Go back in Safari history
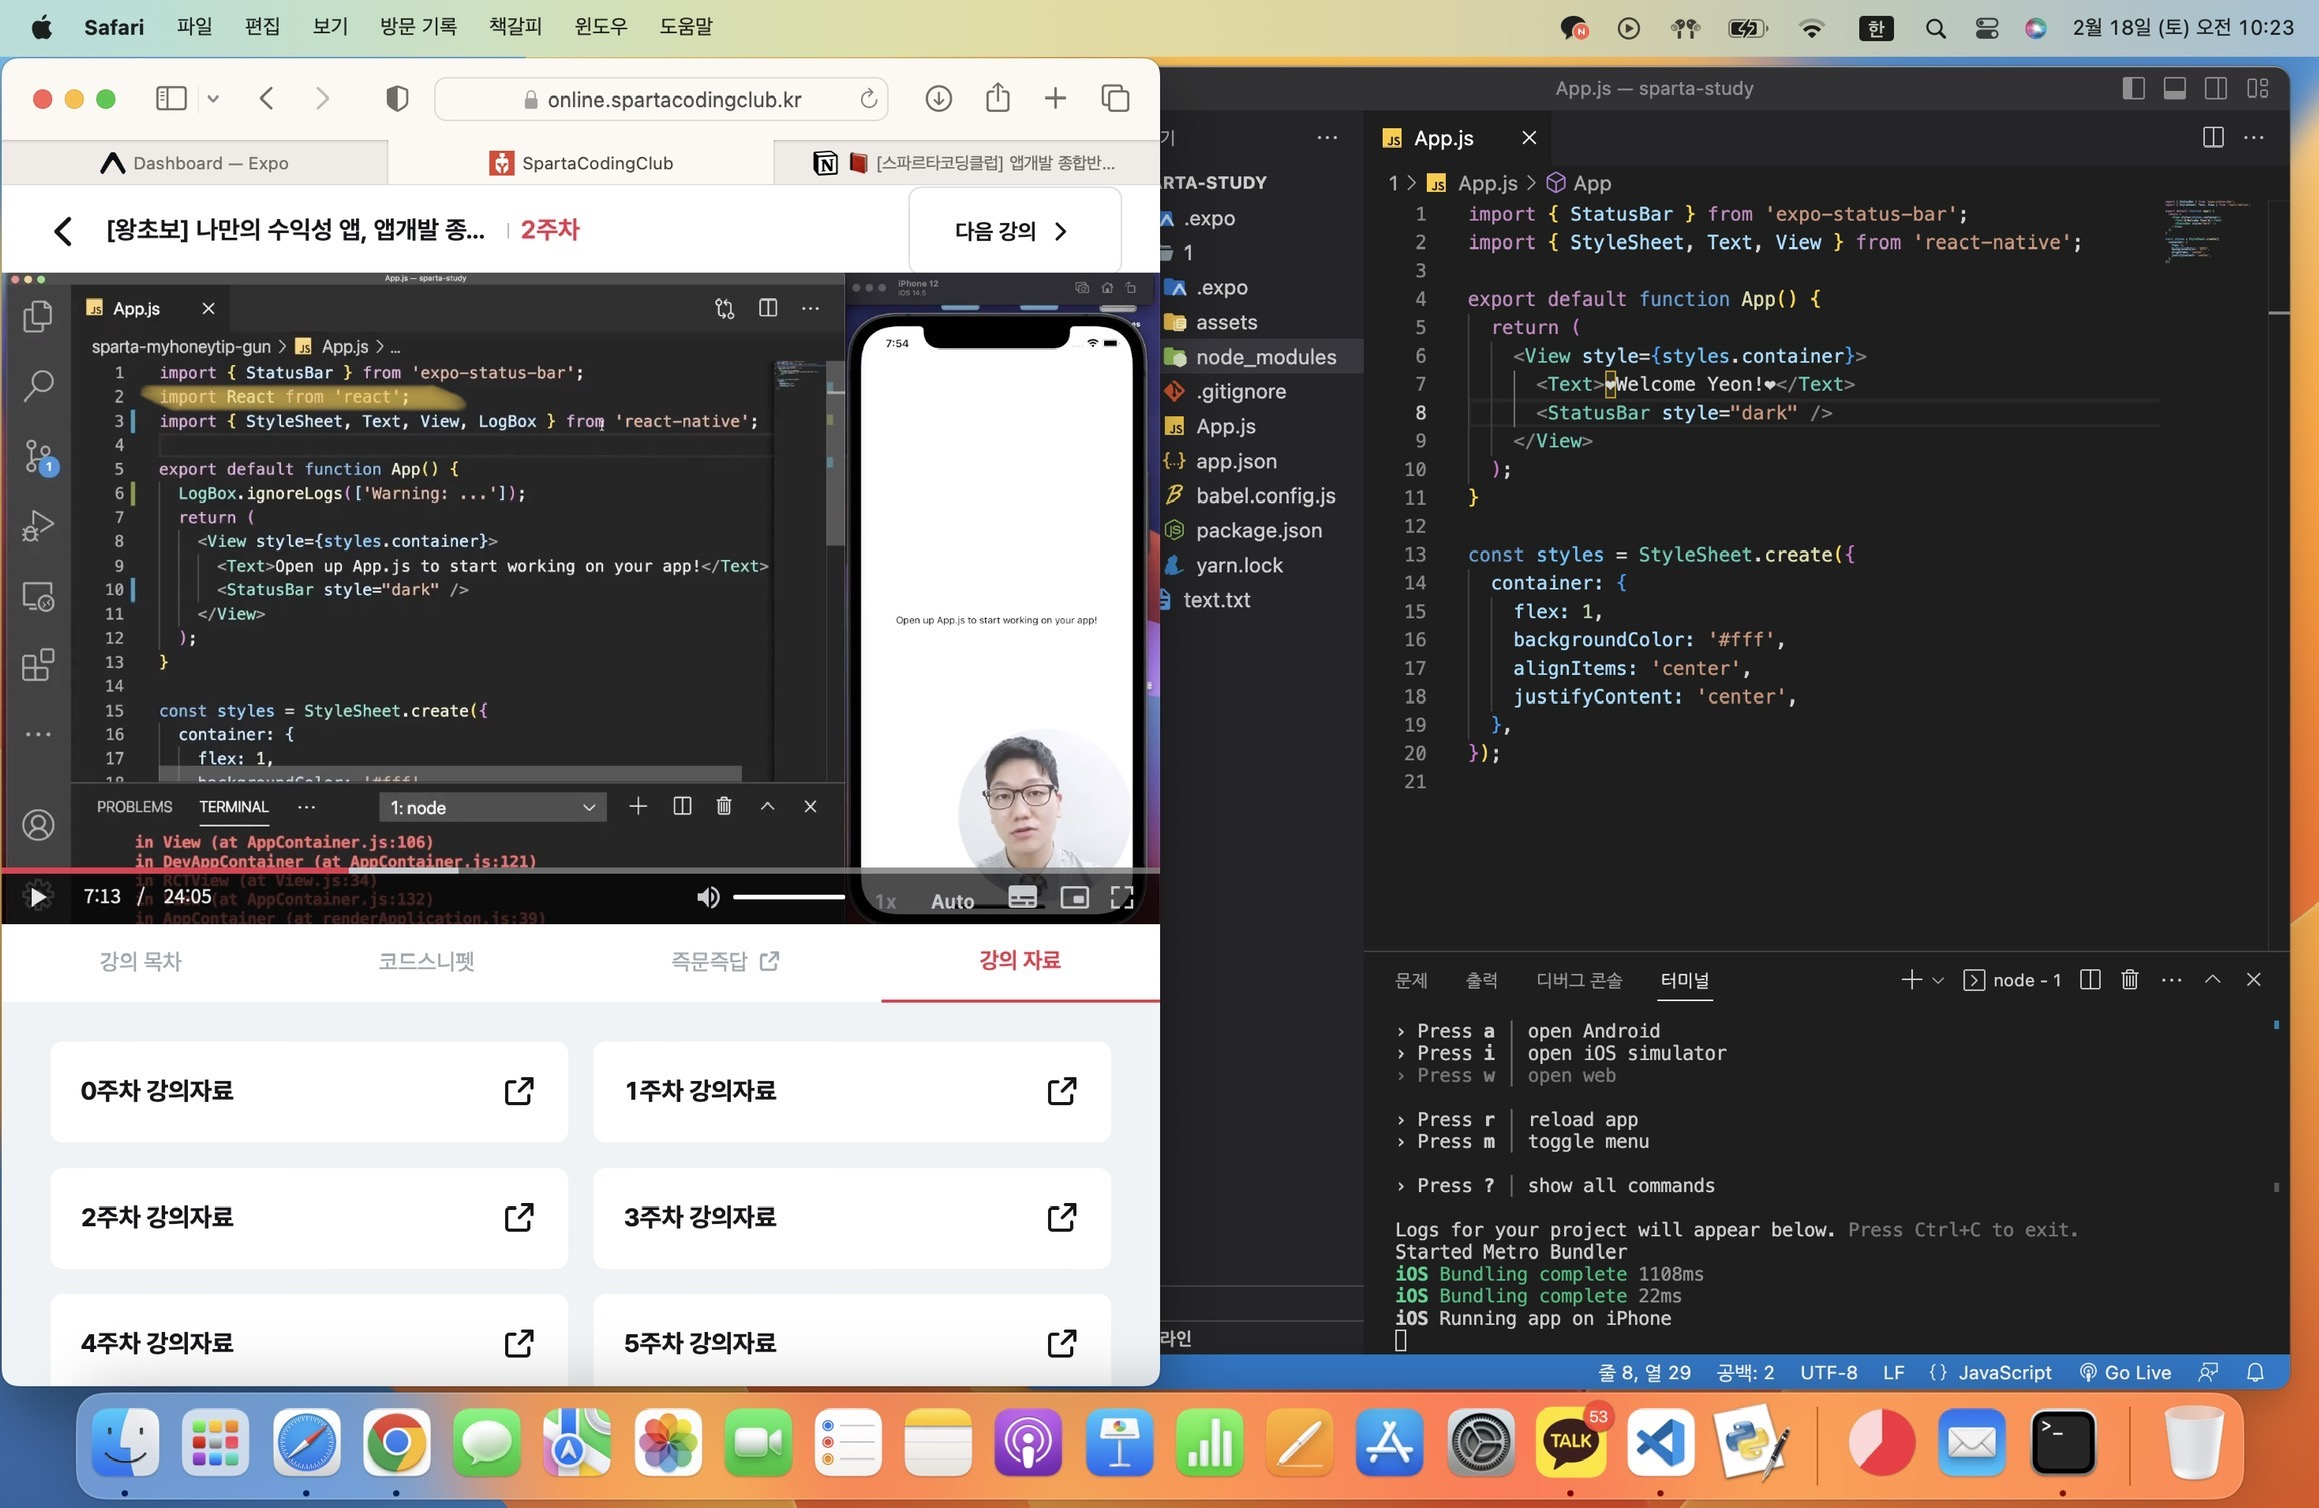Viewport: 2319px width, 1508px height. click(x=266, y=98)
